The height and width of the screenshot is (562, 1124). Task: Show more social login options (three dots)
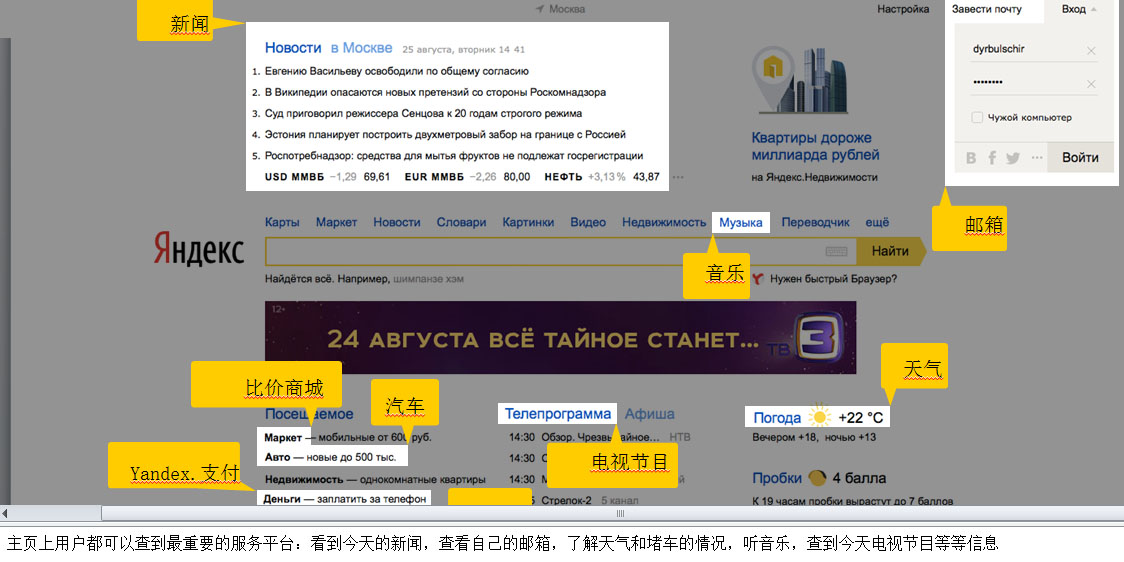point(1037,158)
